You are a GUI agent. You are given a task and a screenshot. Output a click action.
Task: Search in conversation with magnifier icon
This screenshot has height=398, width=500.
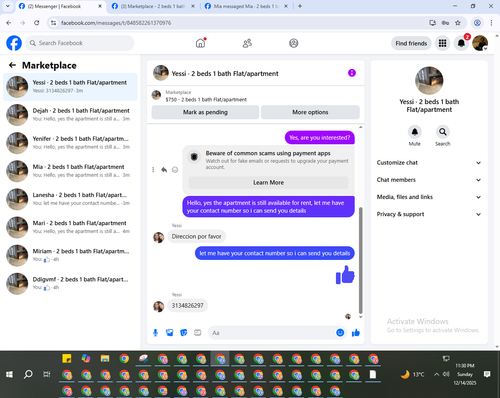pos(443,132)
